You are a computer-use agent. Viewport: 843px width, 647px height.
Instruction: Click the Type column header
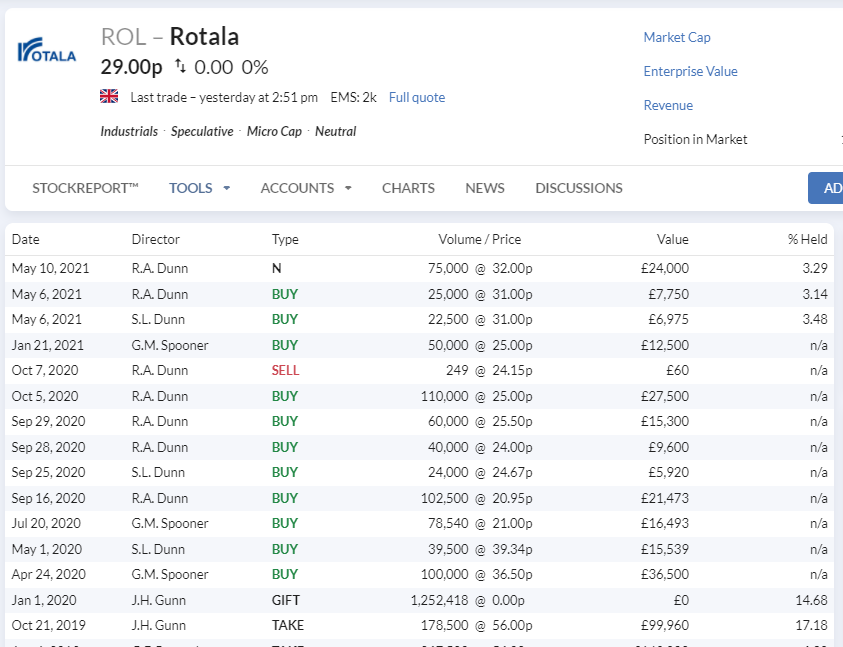285,239
